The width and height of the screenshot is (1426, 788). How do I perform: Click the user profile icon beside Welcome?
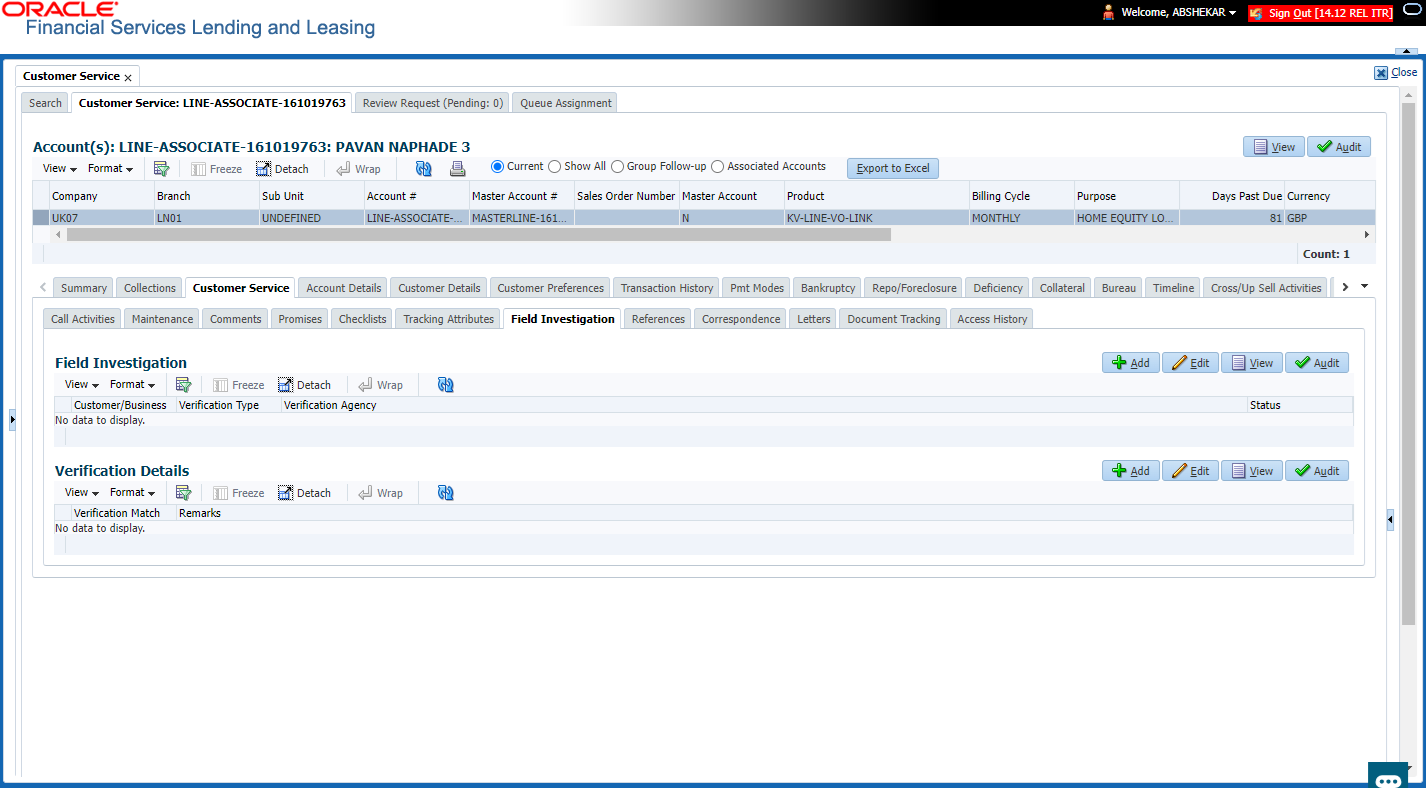click(x=1109, y=12)
